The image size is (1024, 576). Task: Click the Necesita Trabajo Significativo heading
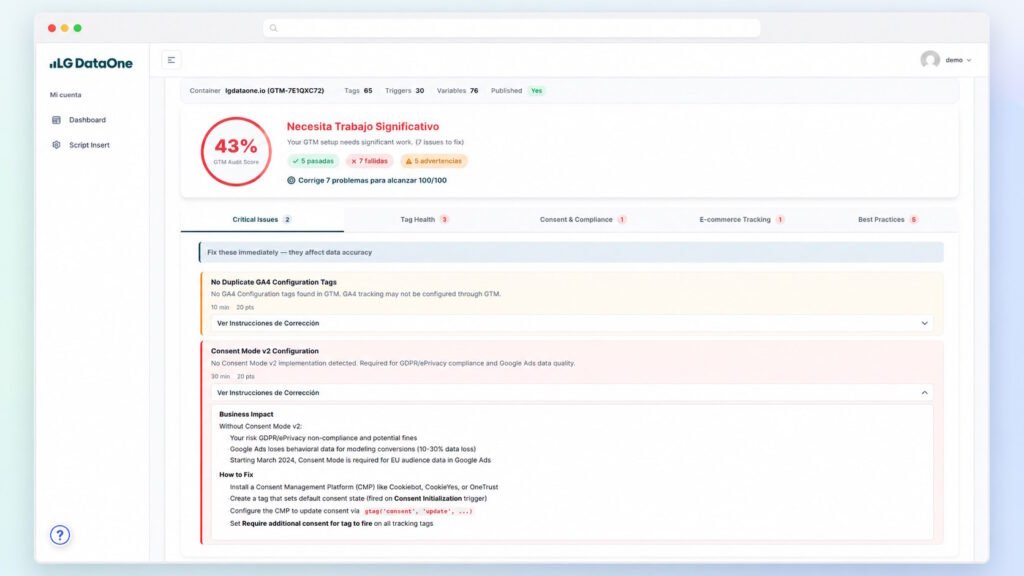click(362, 127)
